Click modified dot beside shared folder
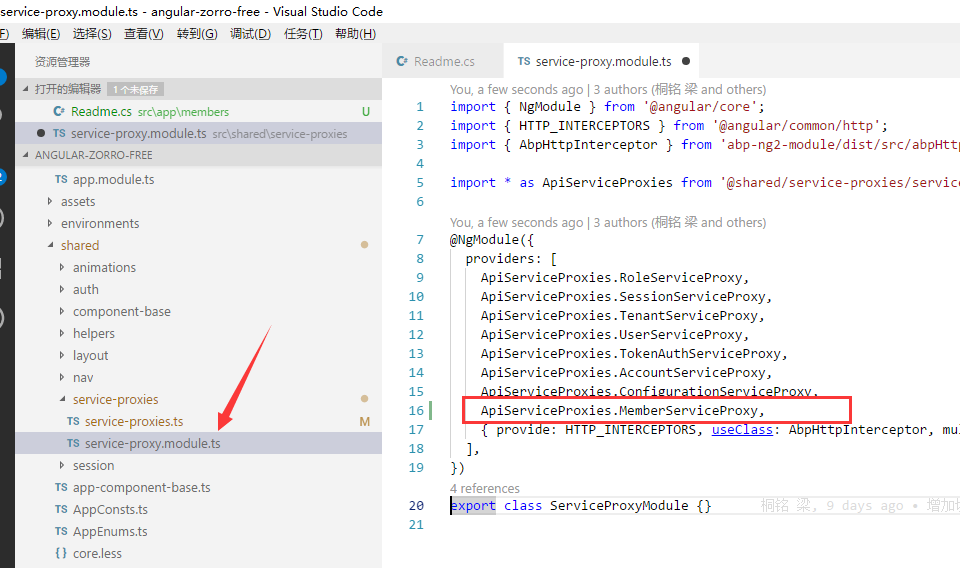 364,245
